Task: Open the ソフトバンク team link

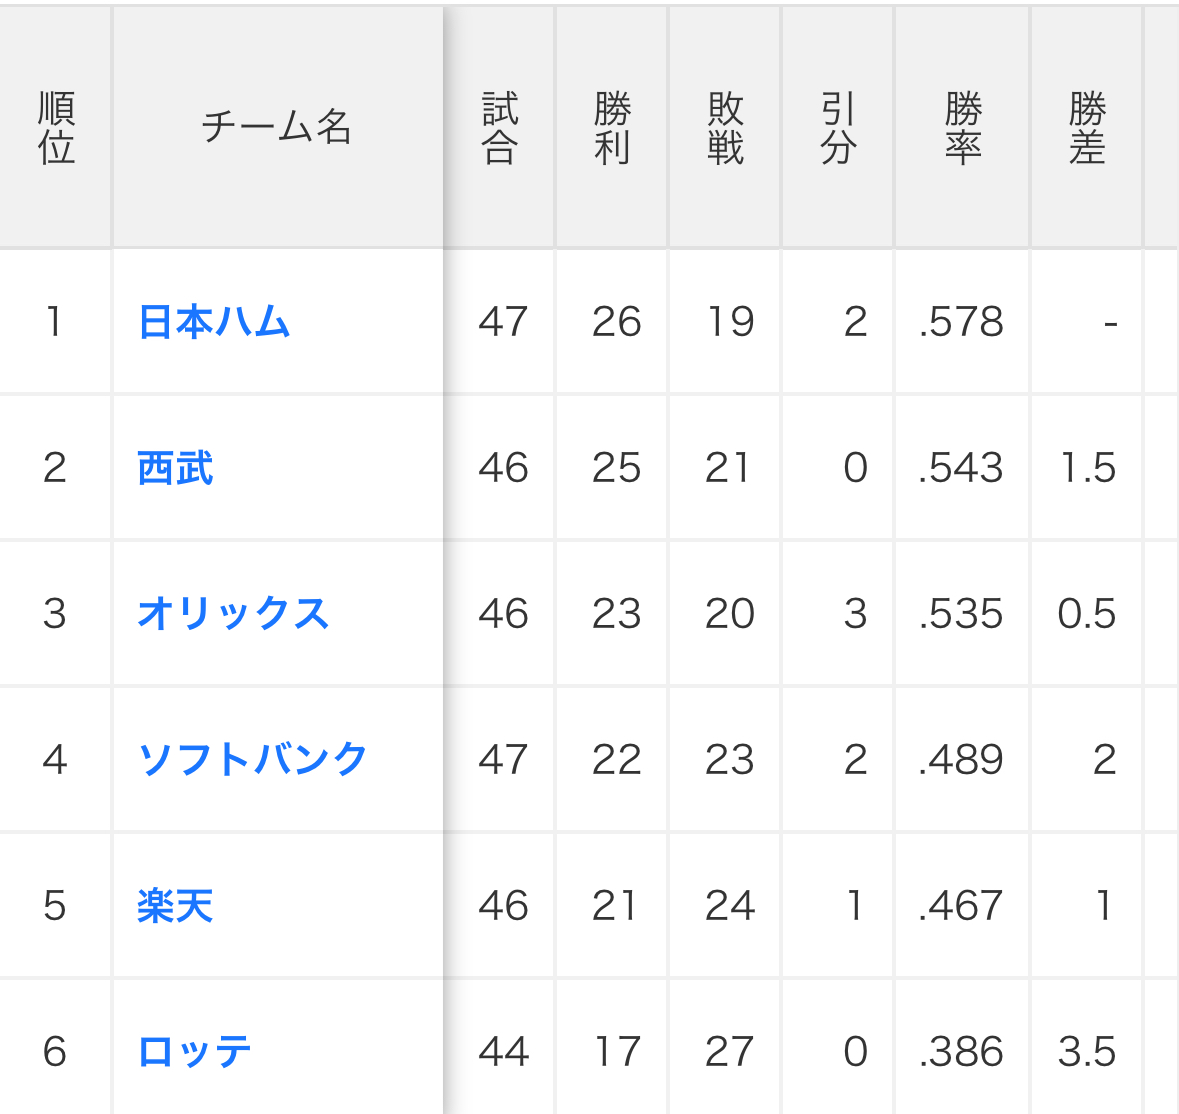Action: (x=253, y=760)
